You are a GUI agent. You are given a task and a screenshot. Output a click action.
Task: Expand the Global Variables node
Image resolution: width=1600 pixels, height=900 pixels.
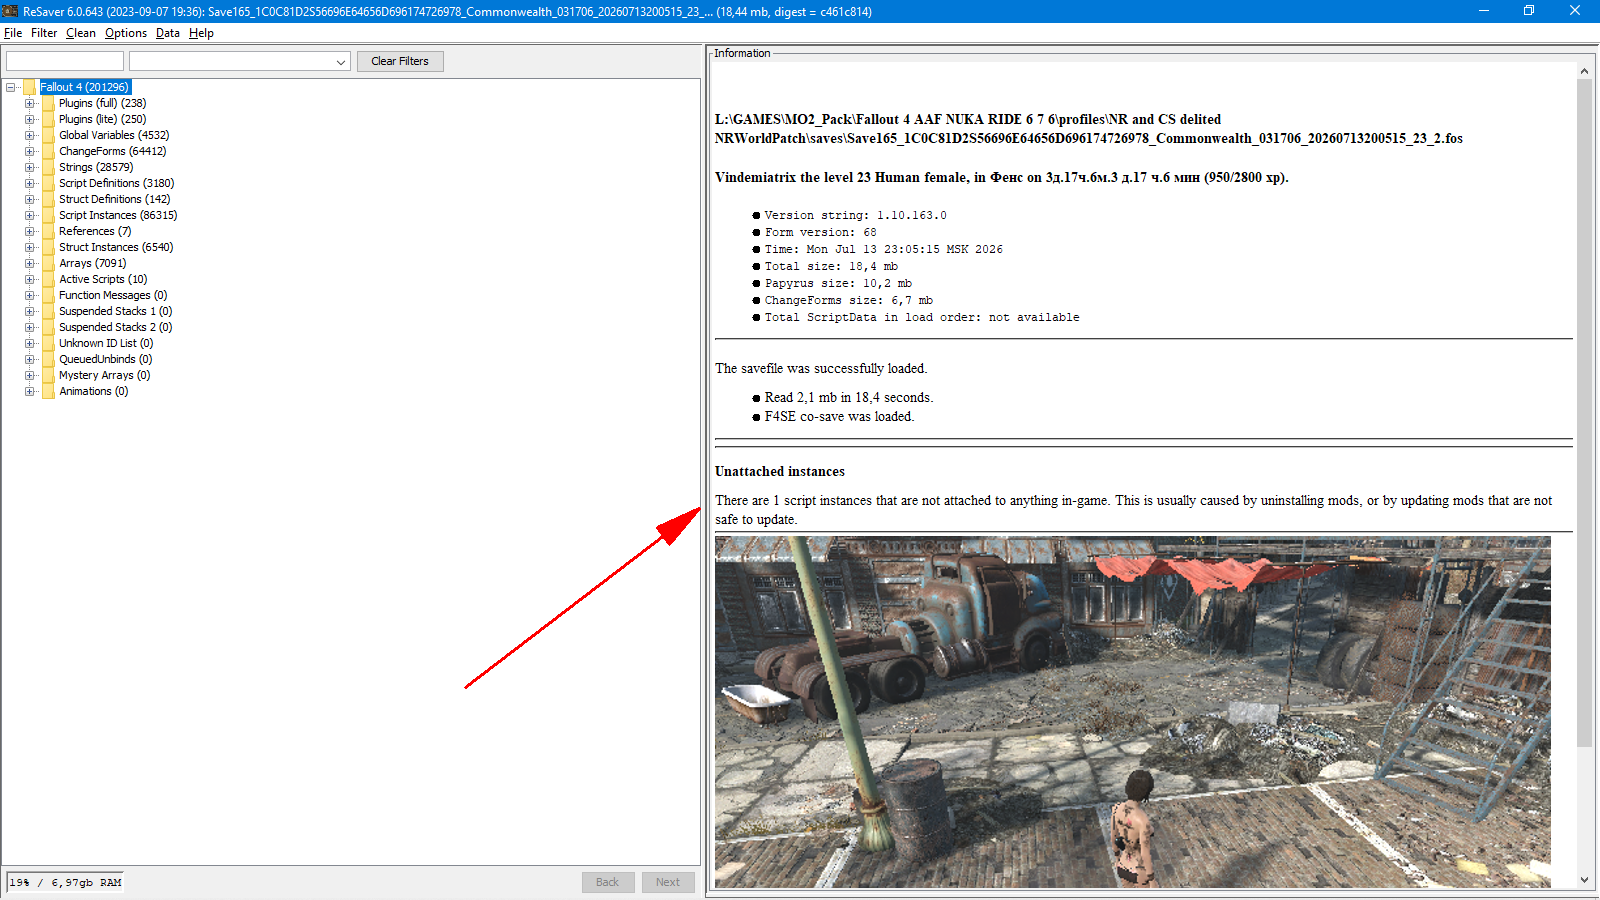point(30,135)
